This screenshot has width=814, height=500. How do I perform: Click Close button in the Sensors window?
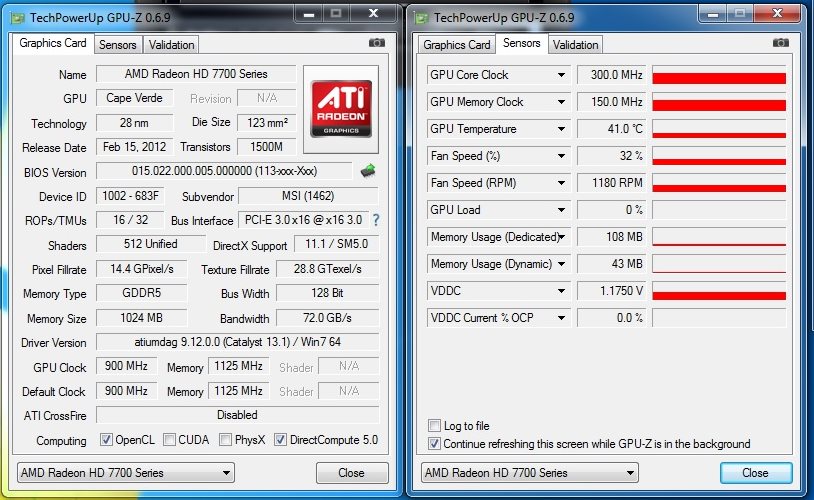pos(756,472)
